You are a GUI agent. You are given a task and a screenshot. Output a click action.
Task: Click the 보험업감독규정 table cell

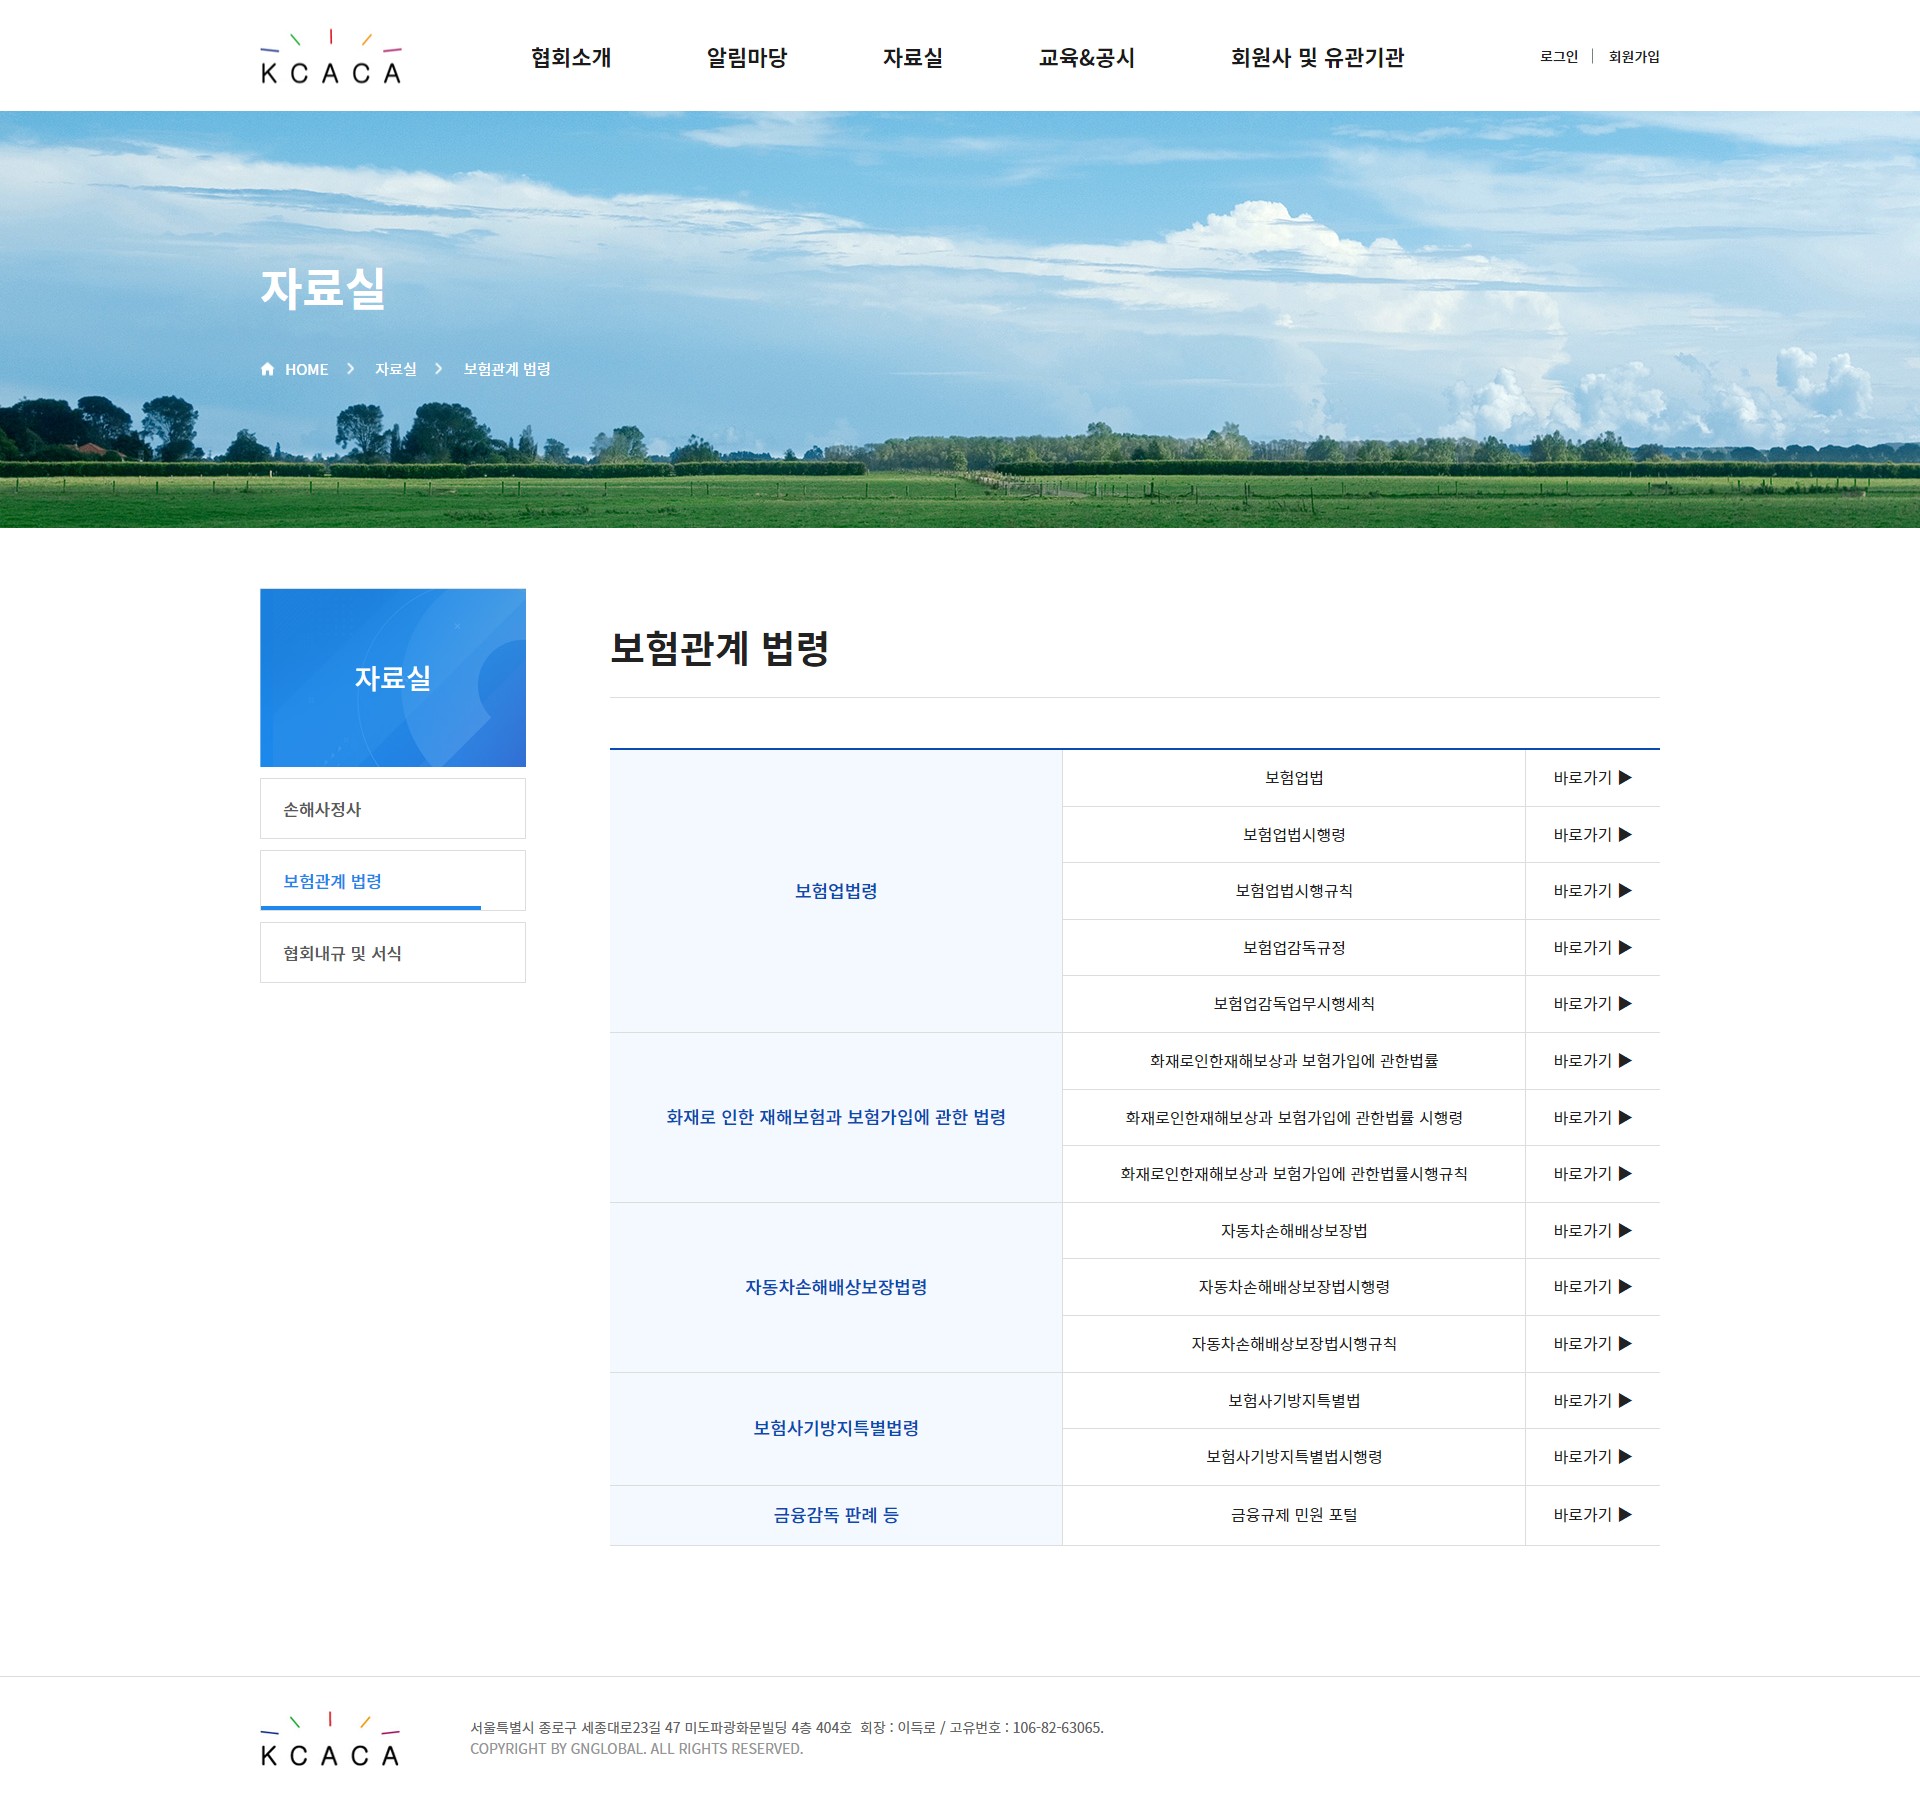click(1294, 948)
